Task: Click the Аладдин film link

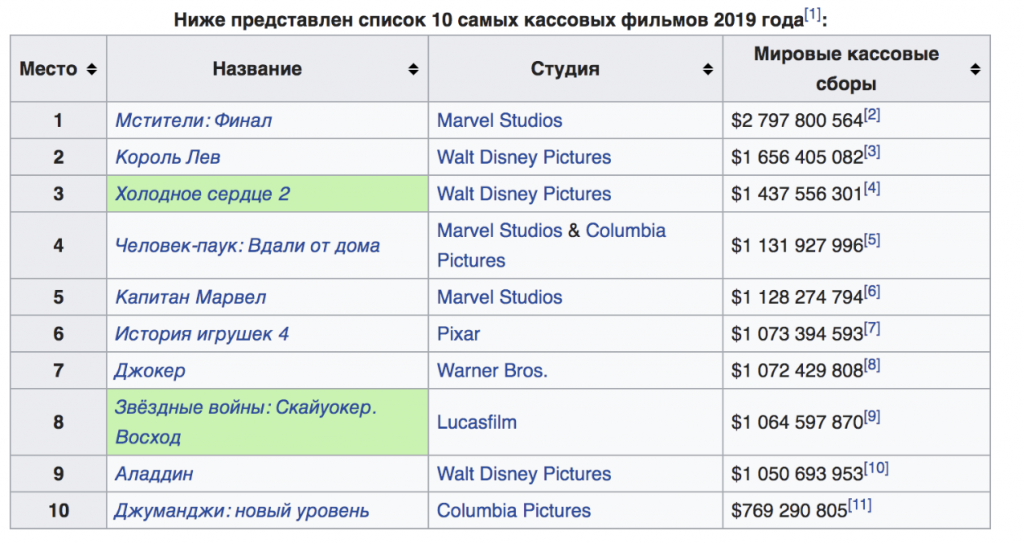Action: pos(154,474)
